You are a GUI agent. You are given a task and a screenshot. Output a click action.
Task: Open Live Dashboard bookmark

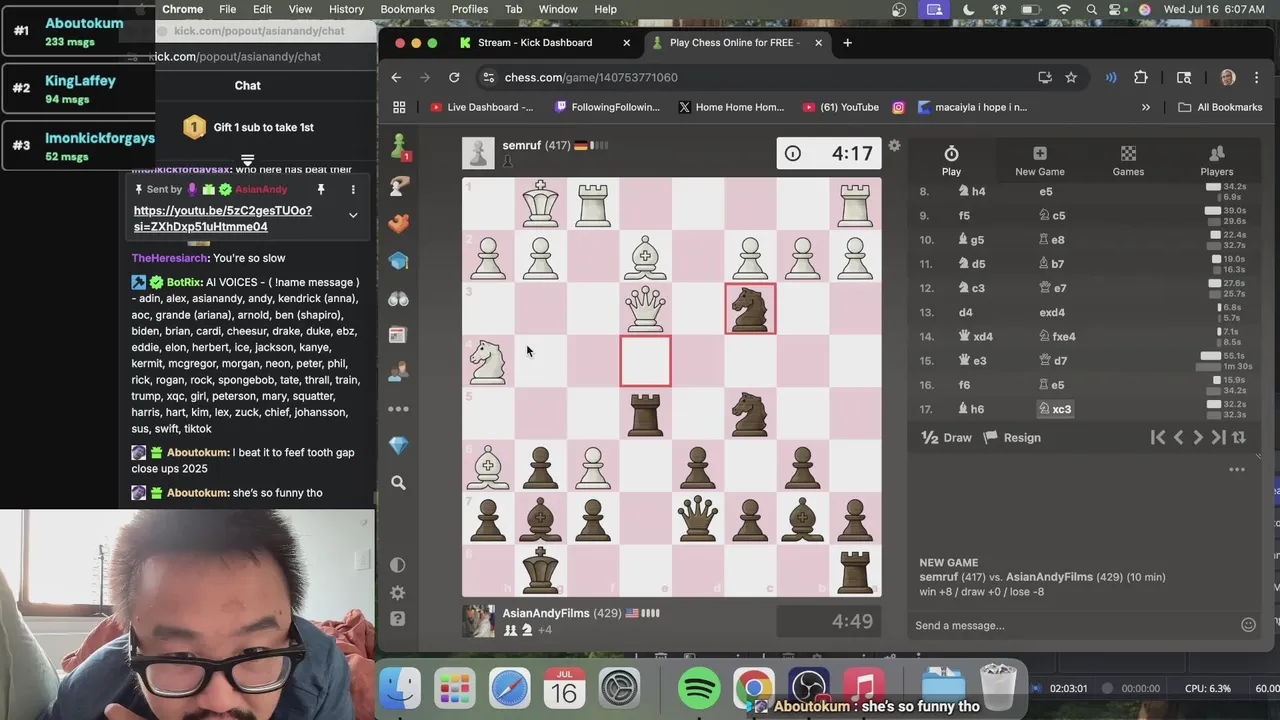click(482, 107)
